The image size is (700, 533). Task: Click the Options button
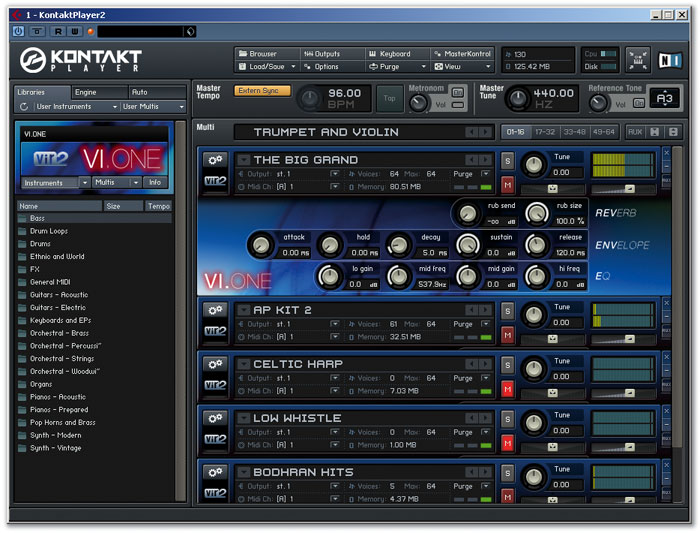[x=332, y=67]
